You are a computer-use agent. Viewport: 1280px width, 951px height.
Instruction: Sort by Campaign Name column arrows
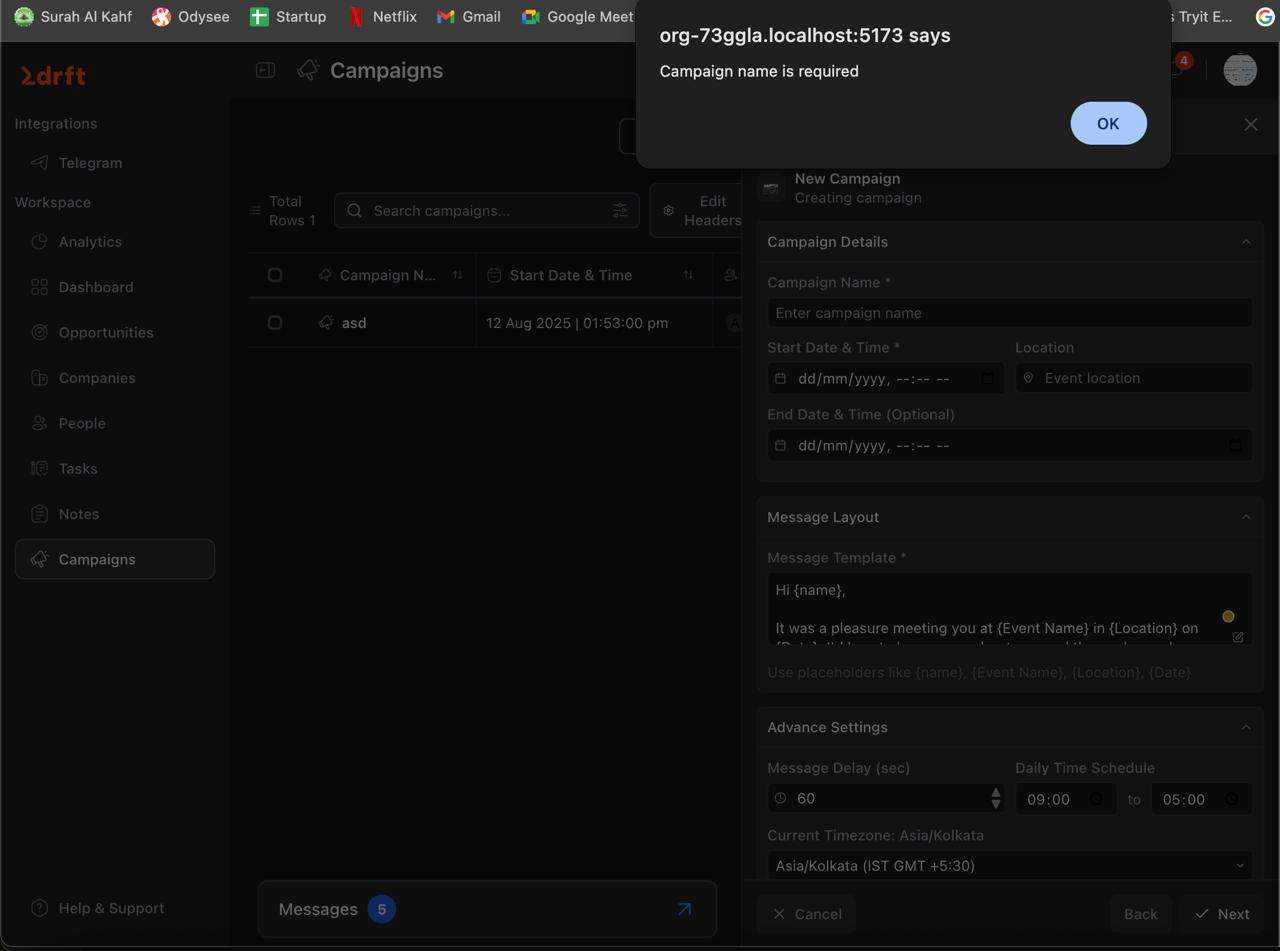457,275
